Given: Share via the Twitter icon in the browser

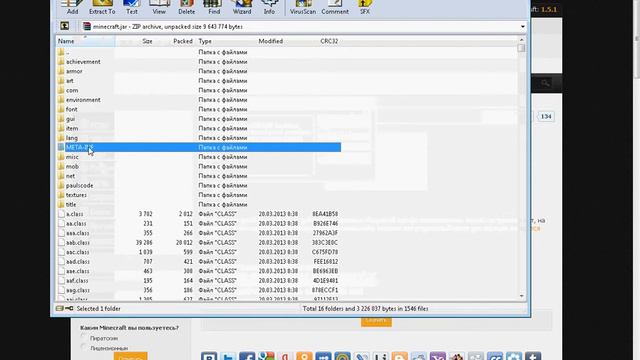Looking at the screenshot, I should click(x=228, y=356).
